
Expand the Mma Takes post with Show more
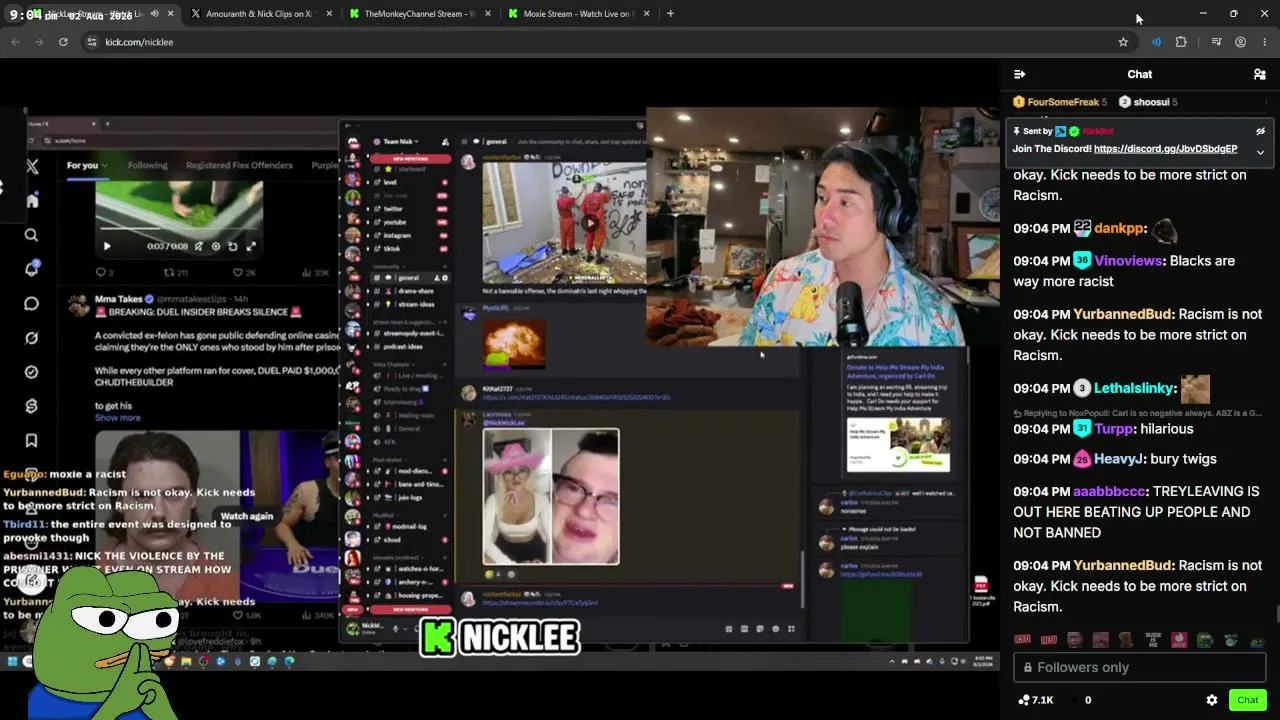(117, 418)
